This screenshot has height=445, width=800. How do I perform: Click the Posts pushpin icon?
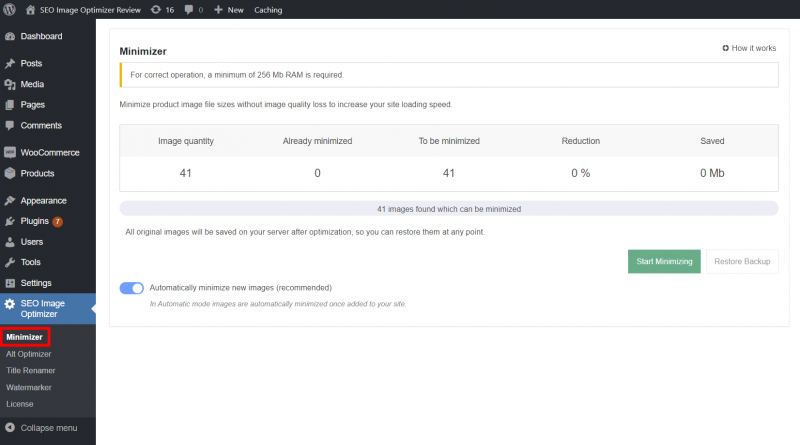(x=10, y=63)
